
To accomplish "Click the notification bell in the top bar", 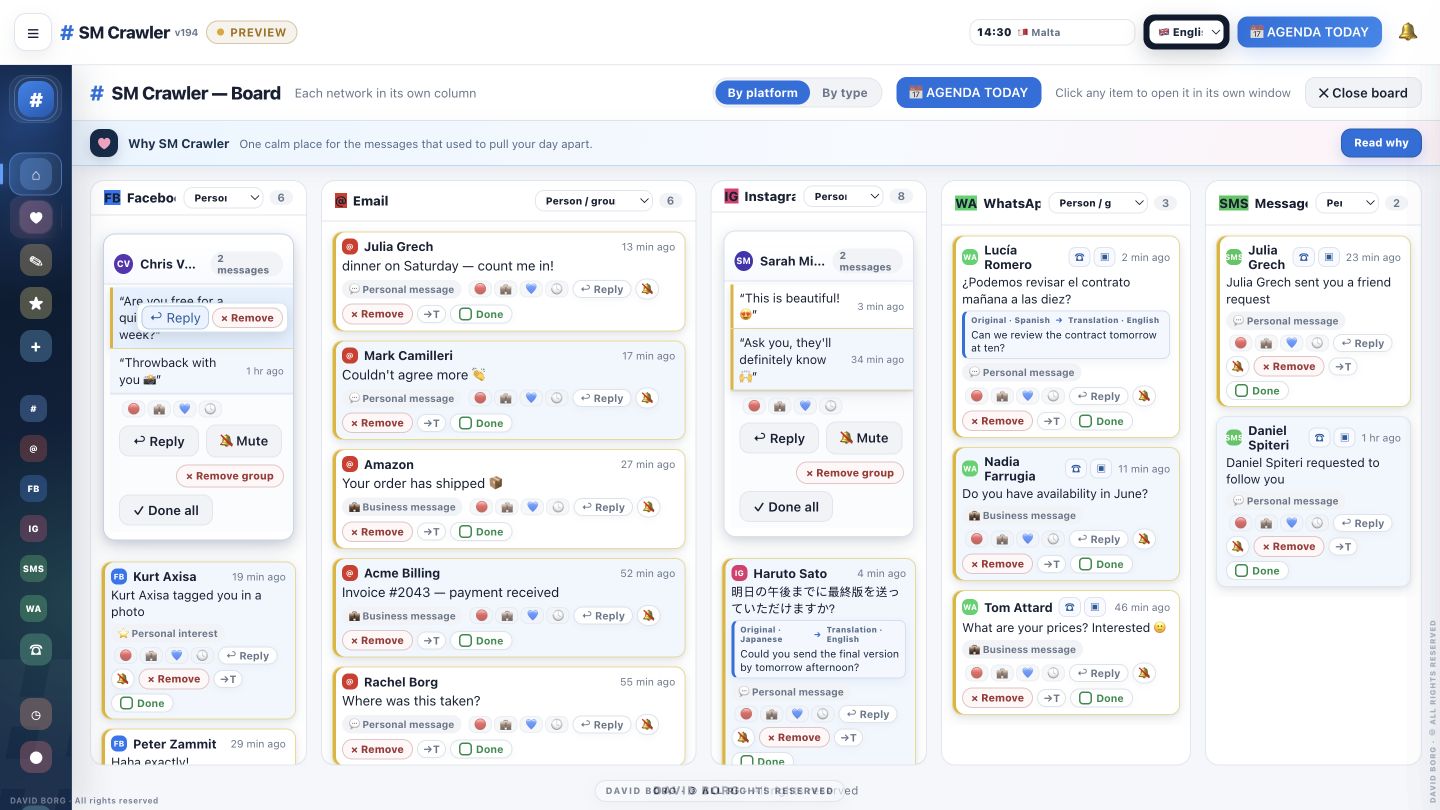I will click(1408, 32).
